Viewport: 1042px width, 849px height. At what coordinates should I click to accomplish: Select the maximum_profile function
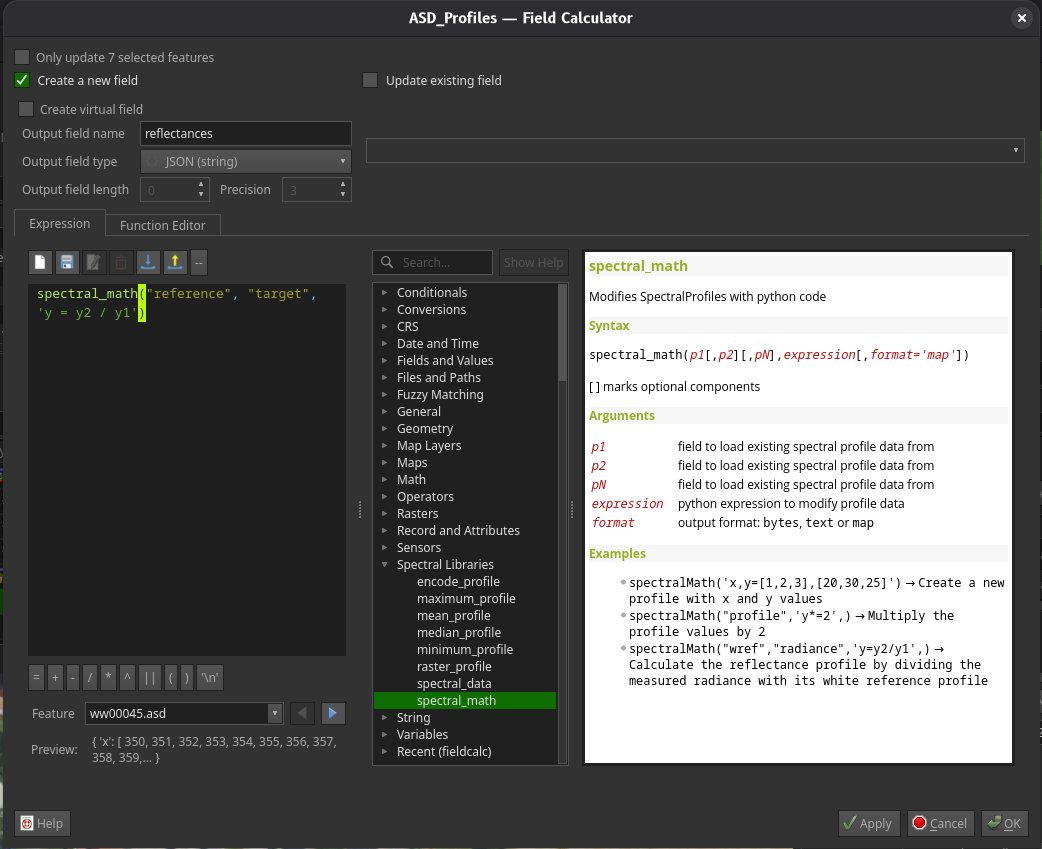[x=466, y=599]
